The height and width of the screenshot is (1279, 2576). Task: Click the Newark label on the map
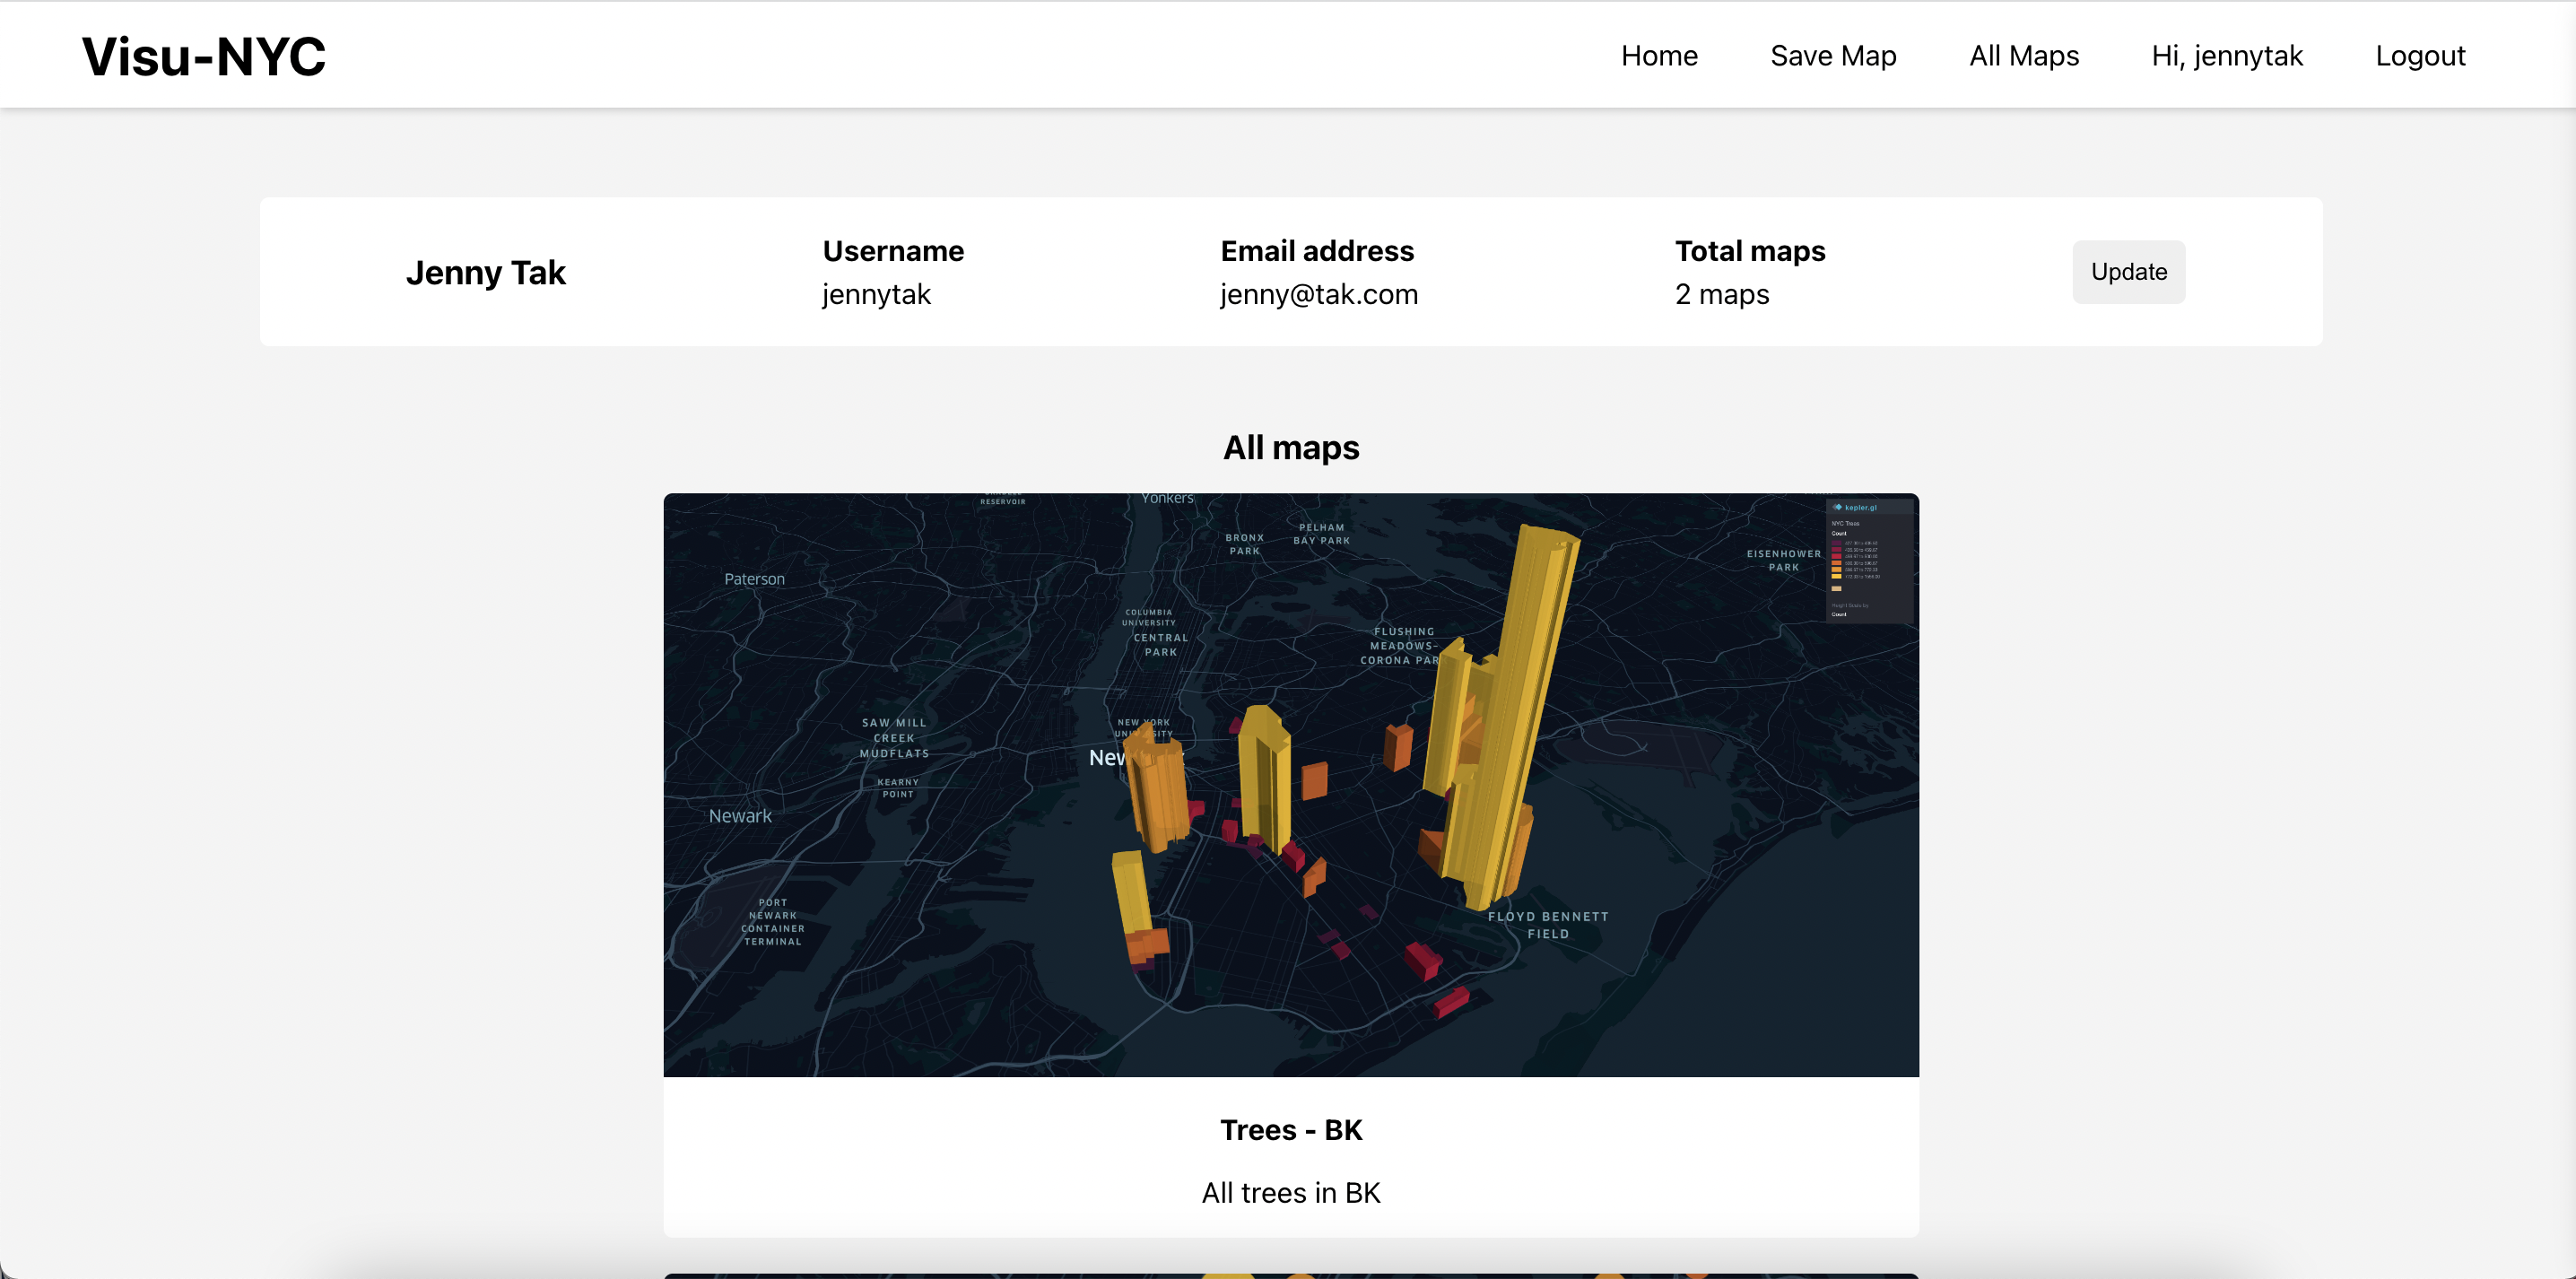740,816
